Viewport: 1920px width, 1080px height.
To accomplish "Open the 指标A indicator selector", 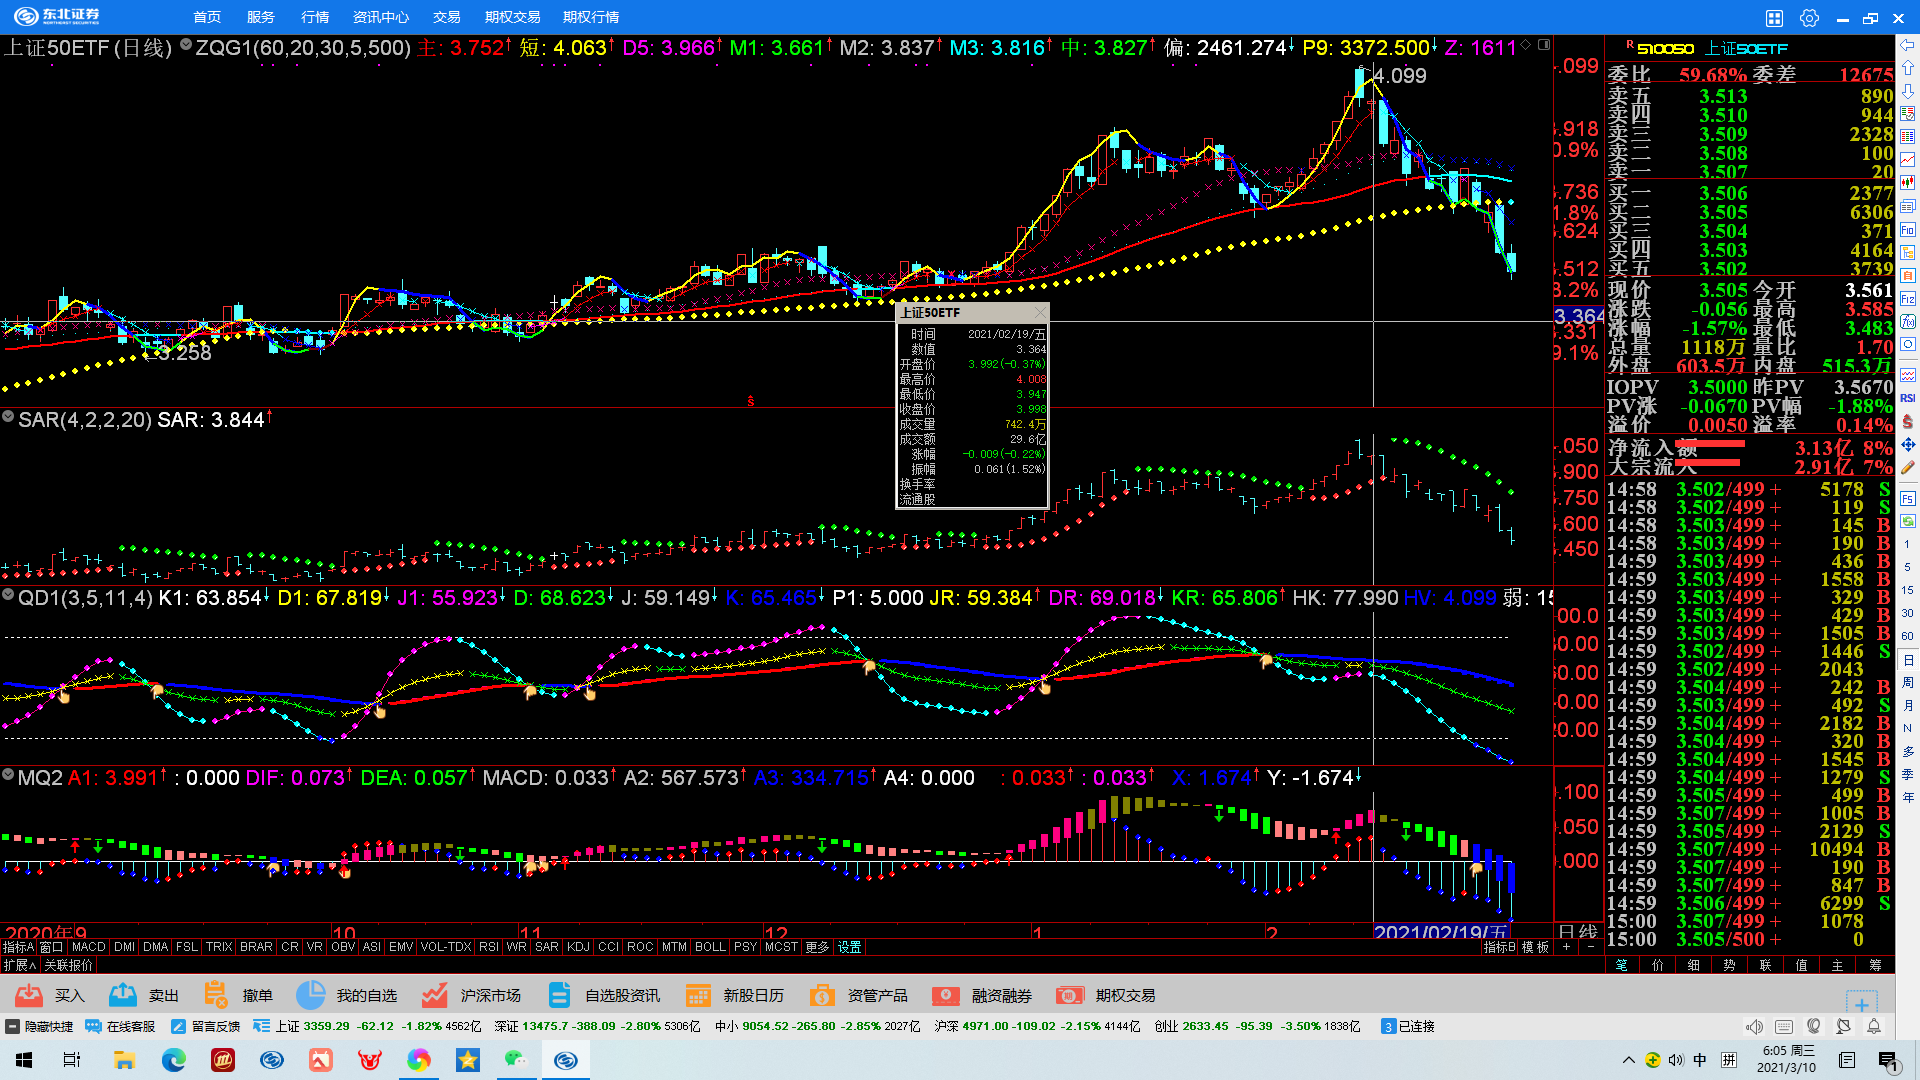I will 18,947.
